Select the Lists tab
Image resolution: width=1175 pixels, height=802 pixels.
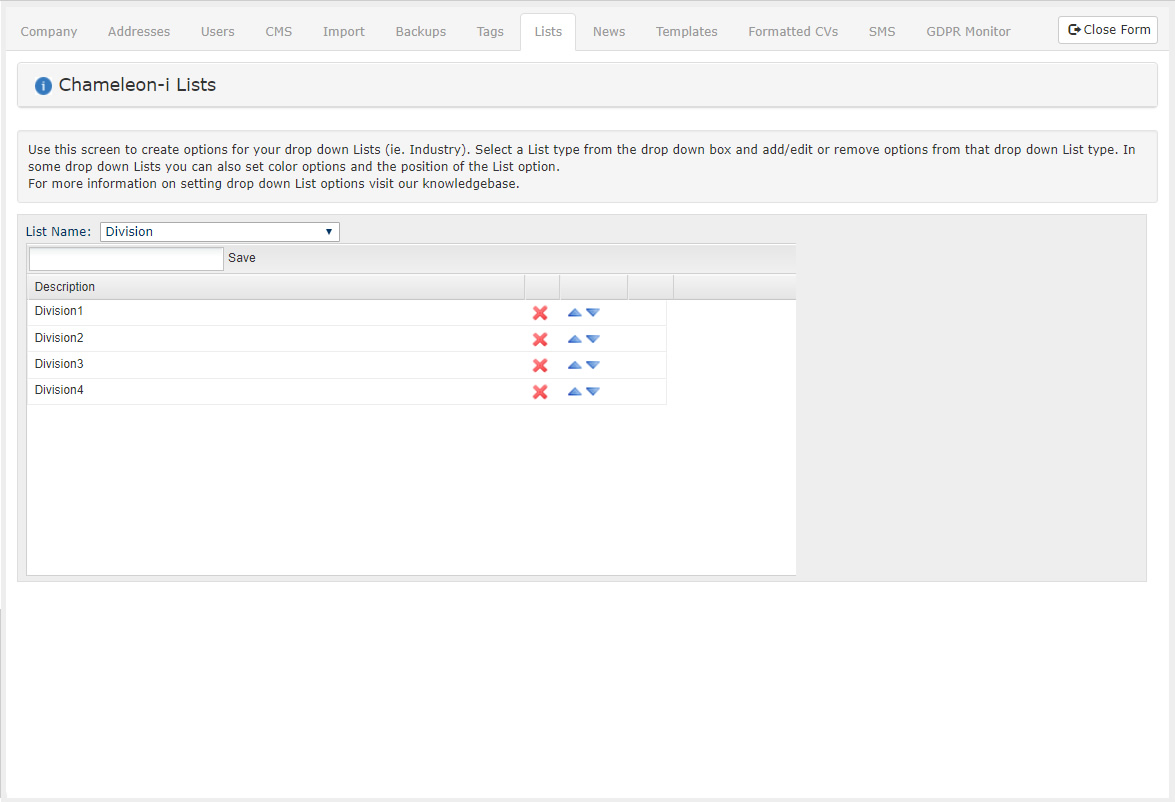tap(548, 31)
